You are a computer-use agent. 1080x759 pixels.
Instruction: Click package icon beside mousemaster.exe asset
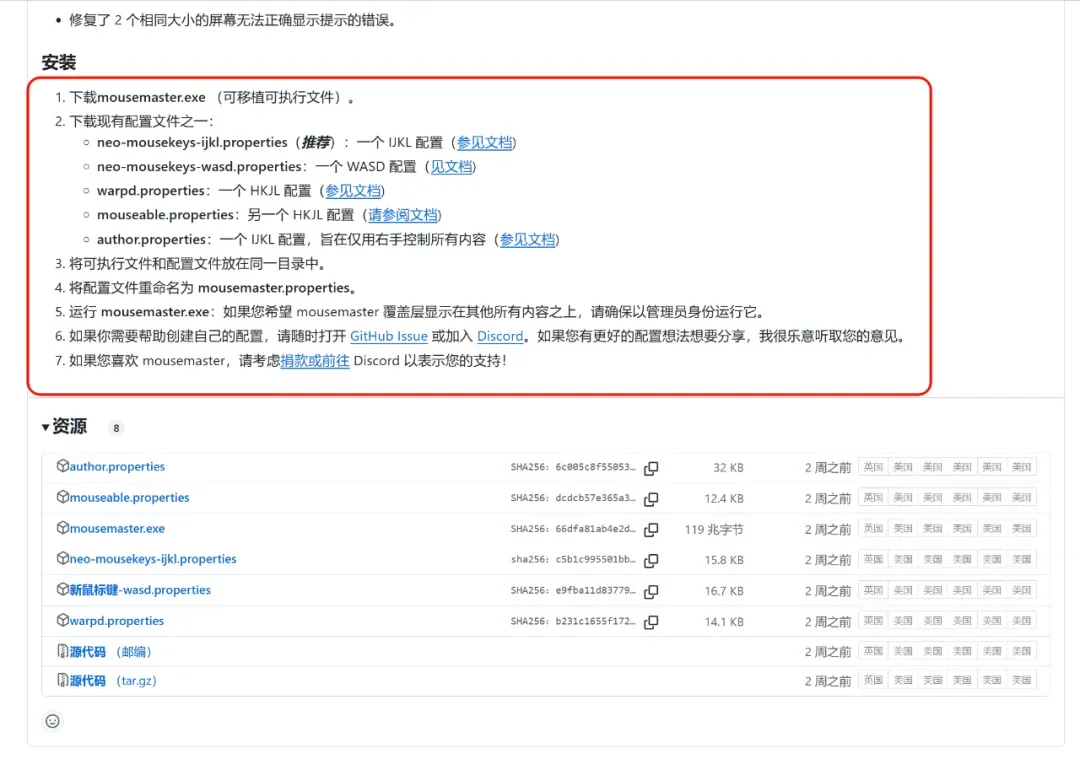point(62,528)
